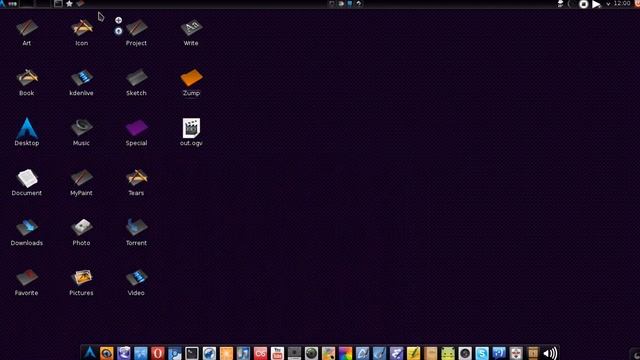Open the terminal from the dock
The height and width of the screenshot is (360, 640).
(192, 353)
